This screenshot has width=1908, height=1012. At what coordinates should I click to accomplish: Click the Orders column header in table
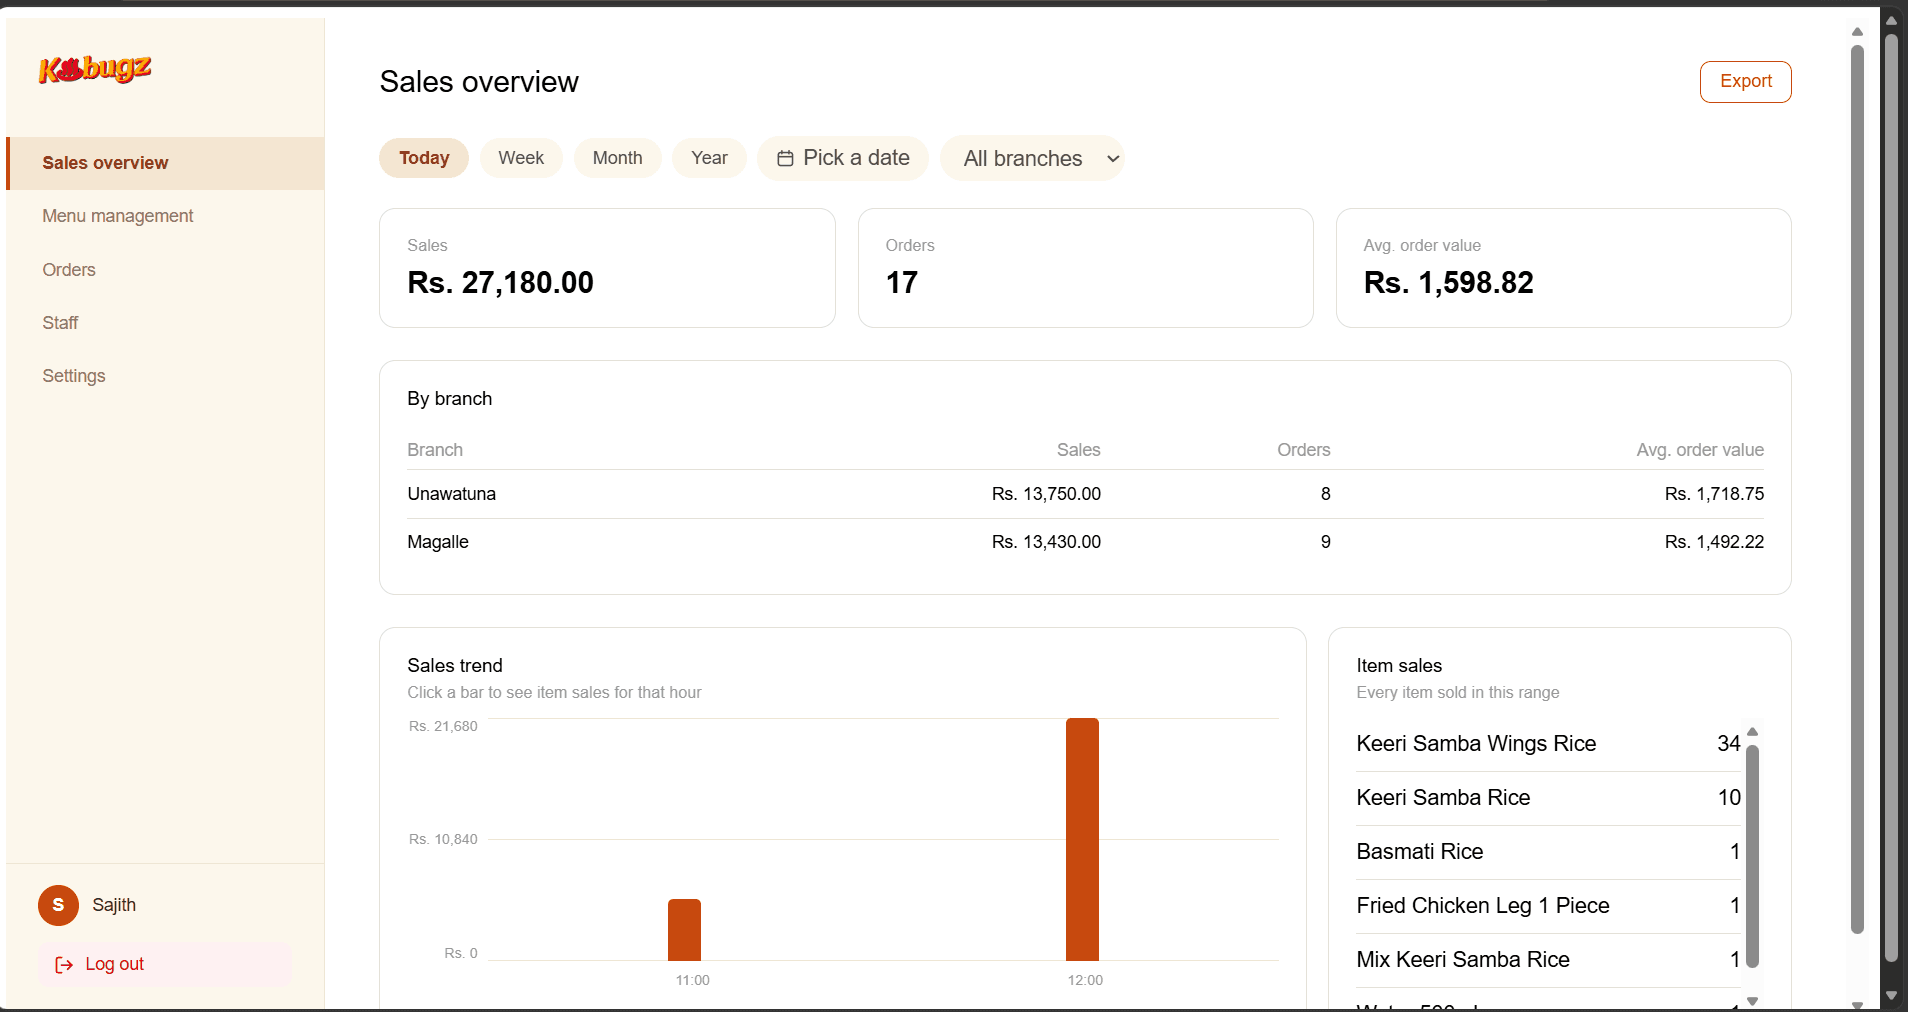pos(1303,450)
